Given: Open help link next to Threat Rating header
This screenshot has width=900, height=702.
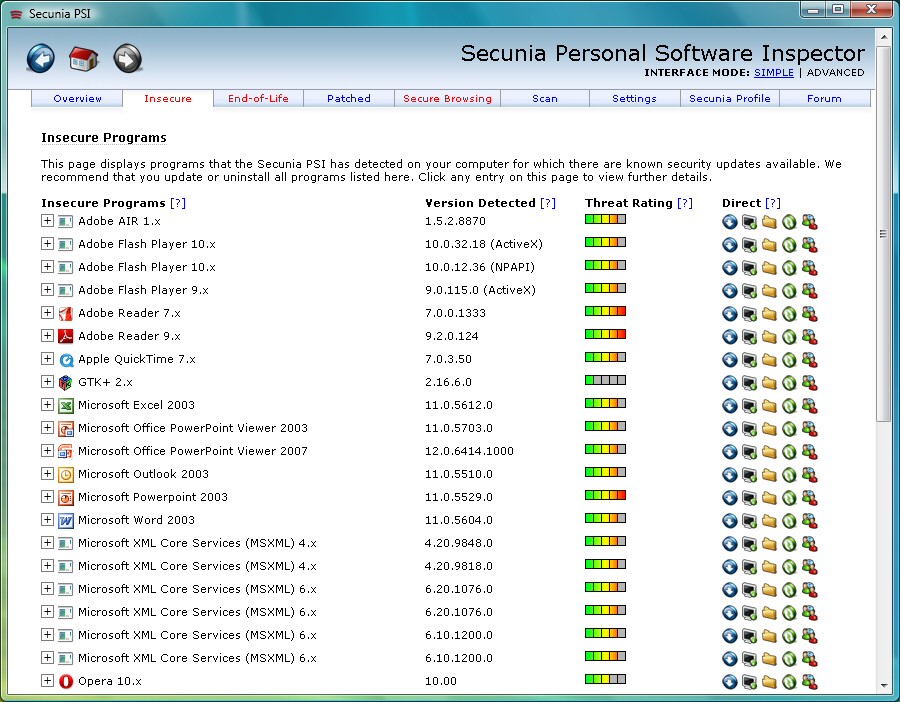Looking at the screenshot, I should click(x=685, y=203).
